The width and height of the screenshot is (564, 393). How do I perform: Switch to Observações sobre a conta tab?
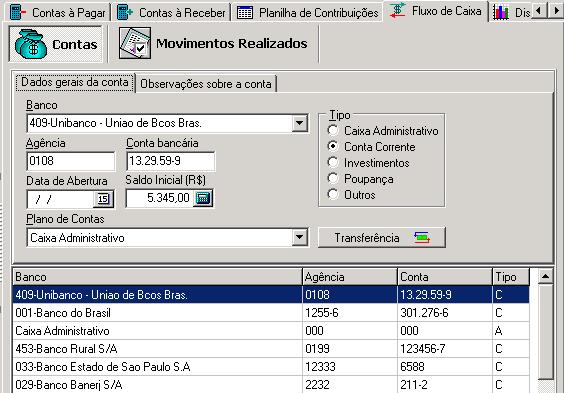coord(206,84)
